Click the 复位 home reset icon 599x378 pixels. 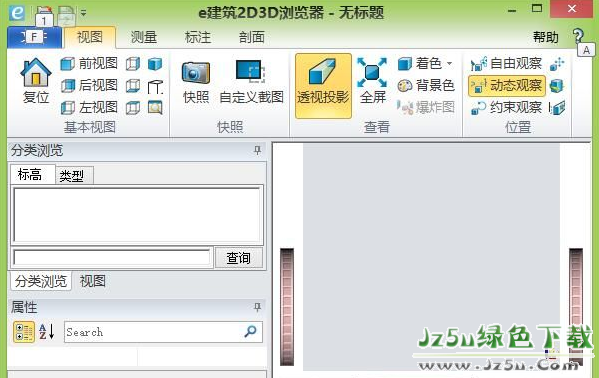(x=36, y=73)
